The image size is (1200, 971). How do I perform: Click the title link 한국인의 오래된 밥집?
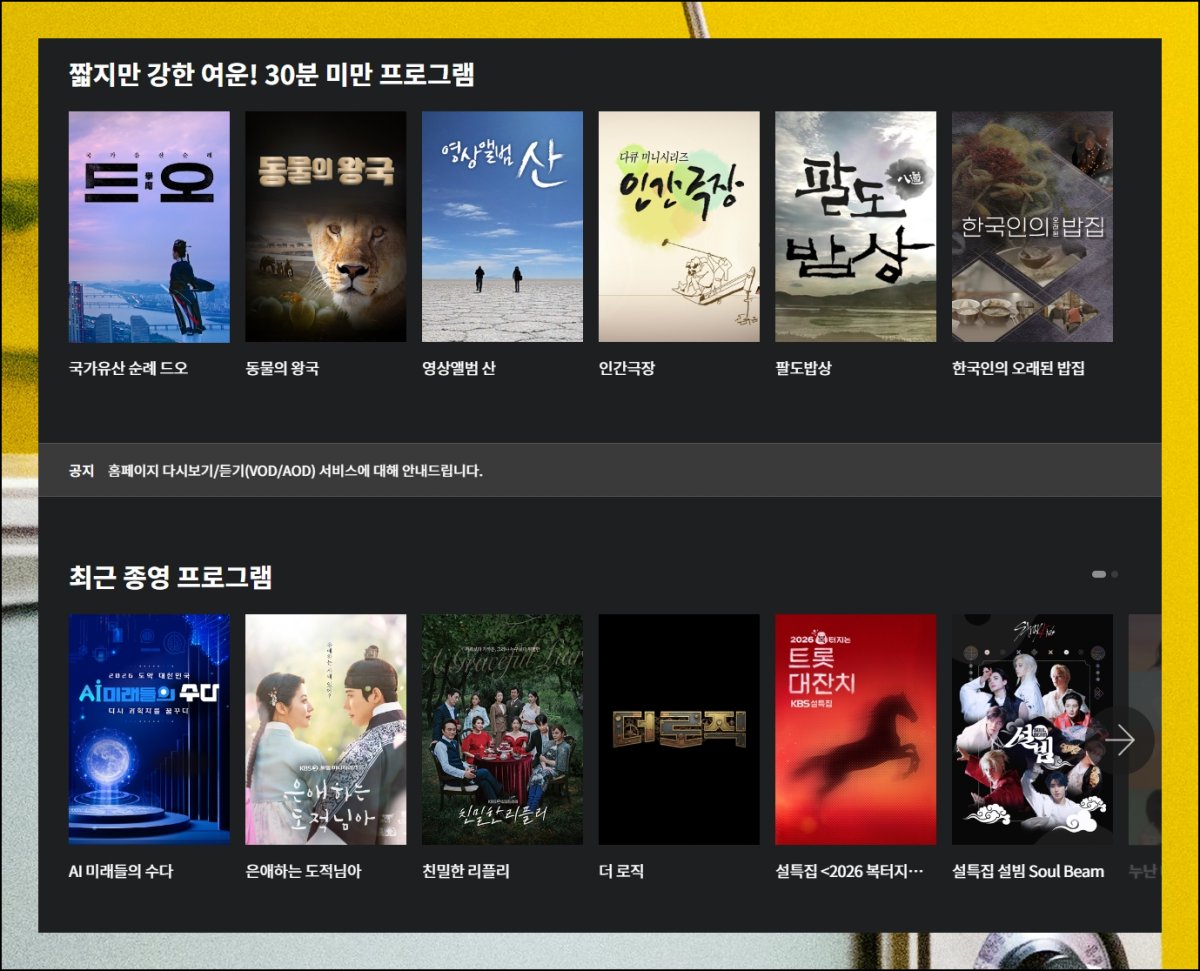coord(1018,368)
